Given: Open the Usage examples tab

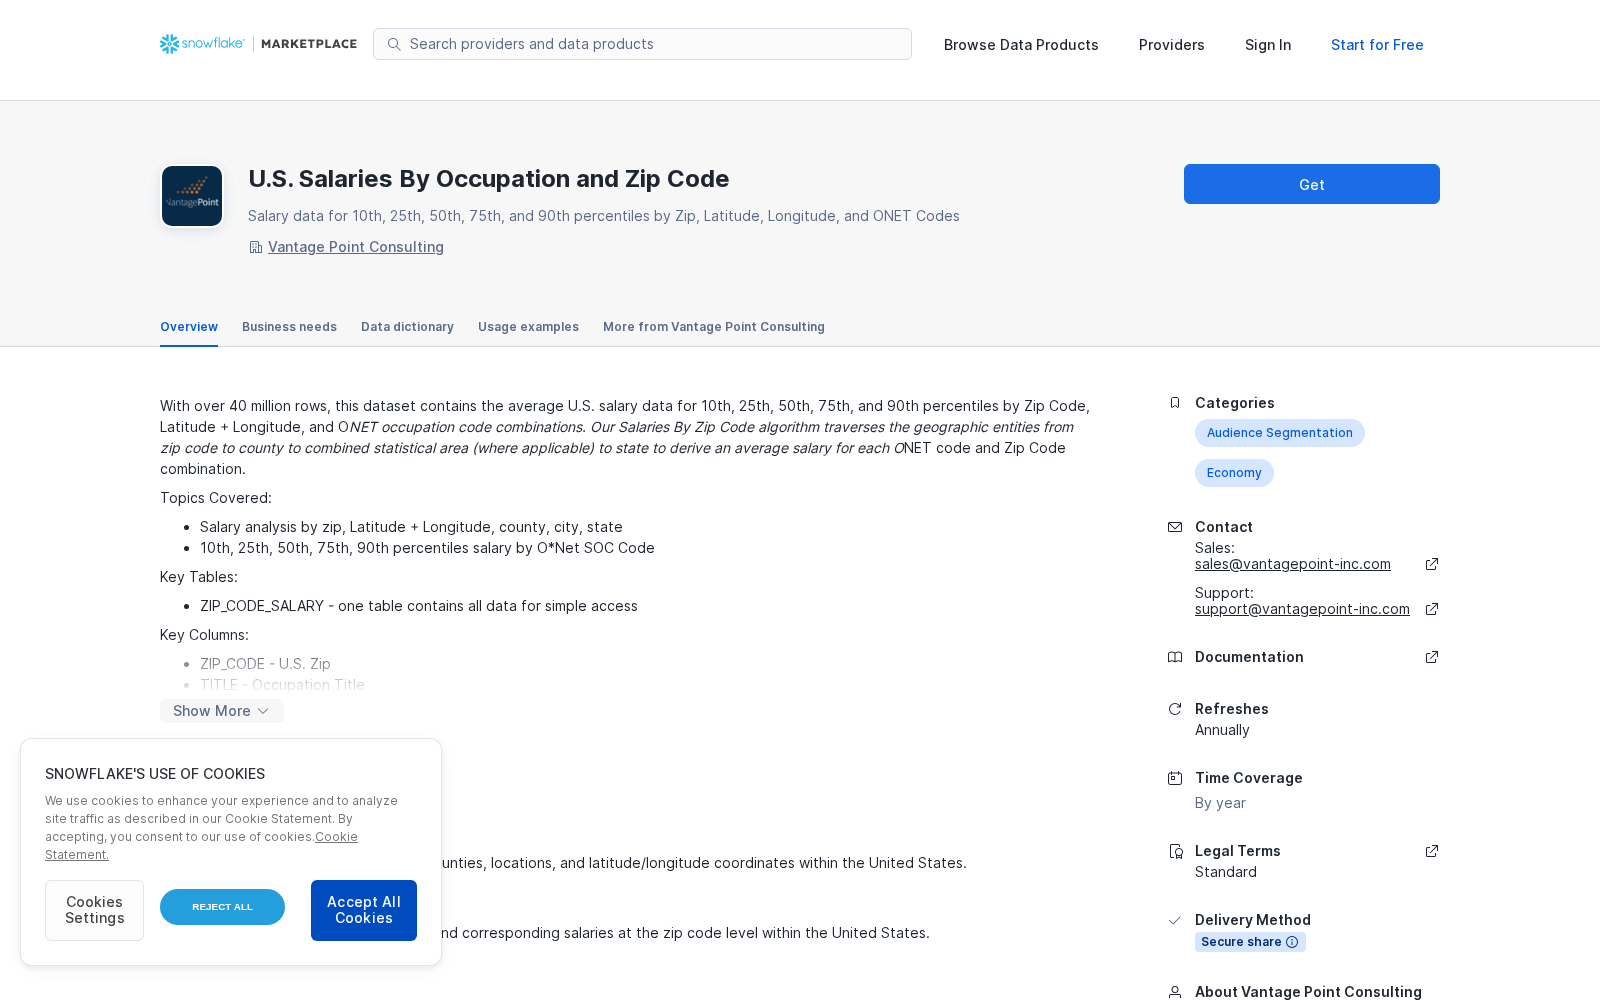Looking at the screenshot, I should coord(528,327).
